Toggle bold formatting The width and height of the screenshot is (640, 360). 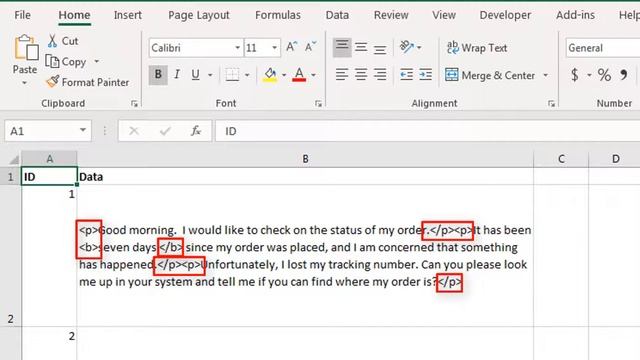158,75
